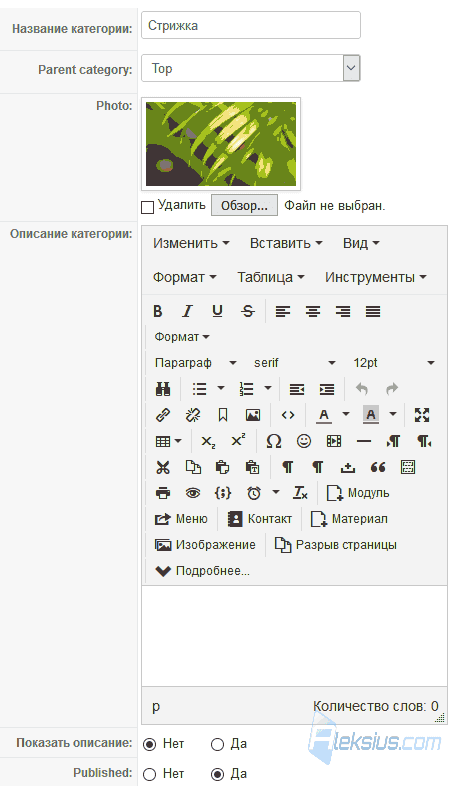This screenshot has height=786, width=453.
Task: Open background color picker arrow
Action: coord(393,415)
